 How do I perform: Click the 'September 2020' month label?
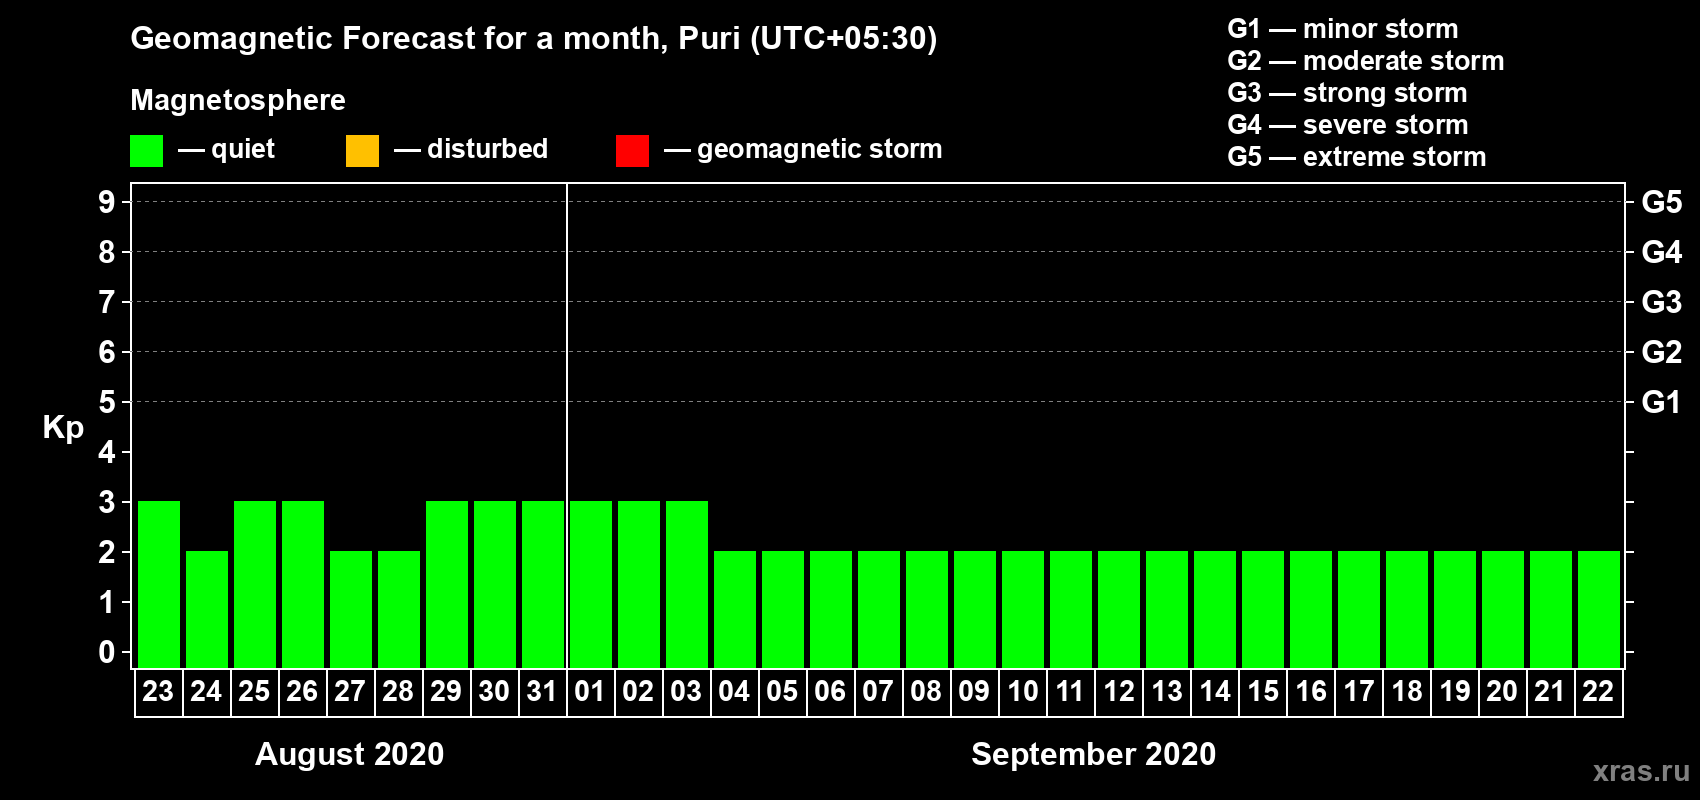1093,754
